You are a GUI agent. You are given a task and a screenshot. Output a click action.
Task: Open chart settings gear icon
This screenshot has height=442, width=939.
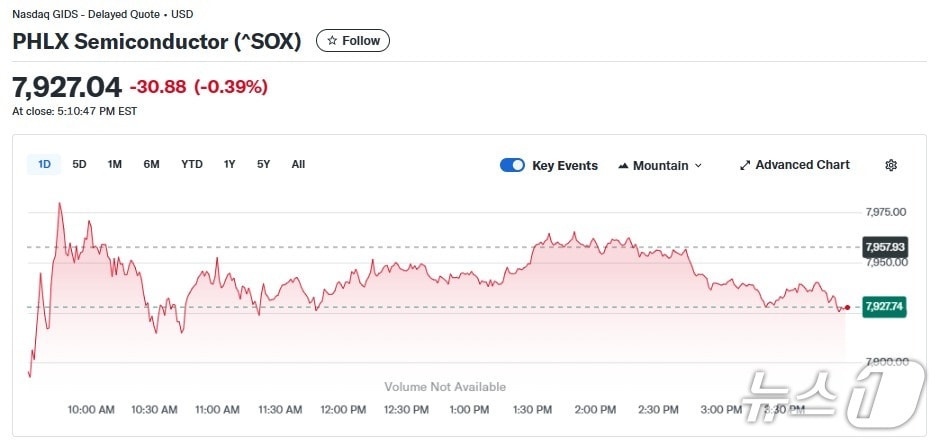tap(891, 165)
